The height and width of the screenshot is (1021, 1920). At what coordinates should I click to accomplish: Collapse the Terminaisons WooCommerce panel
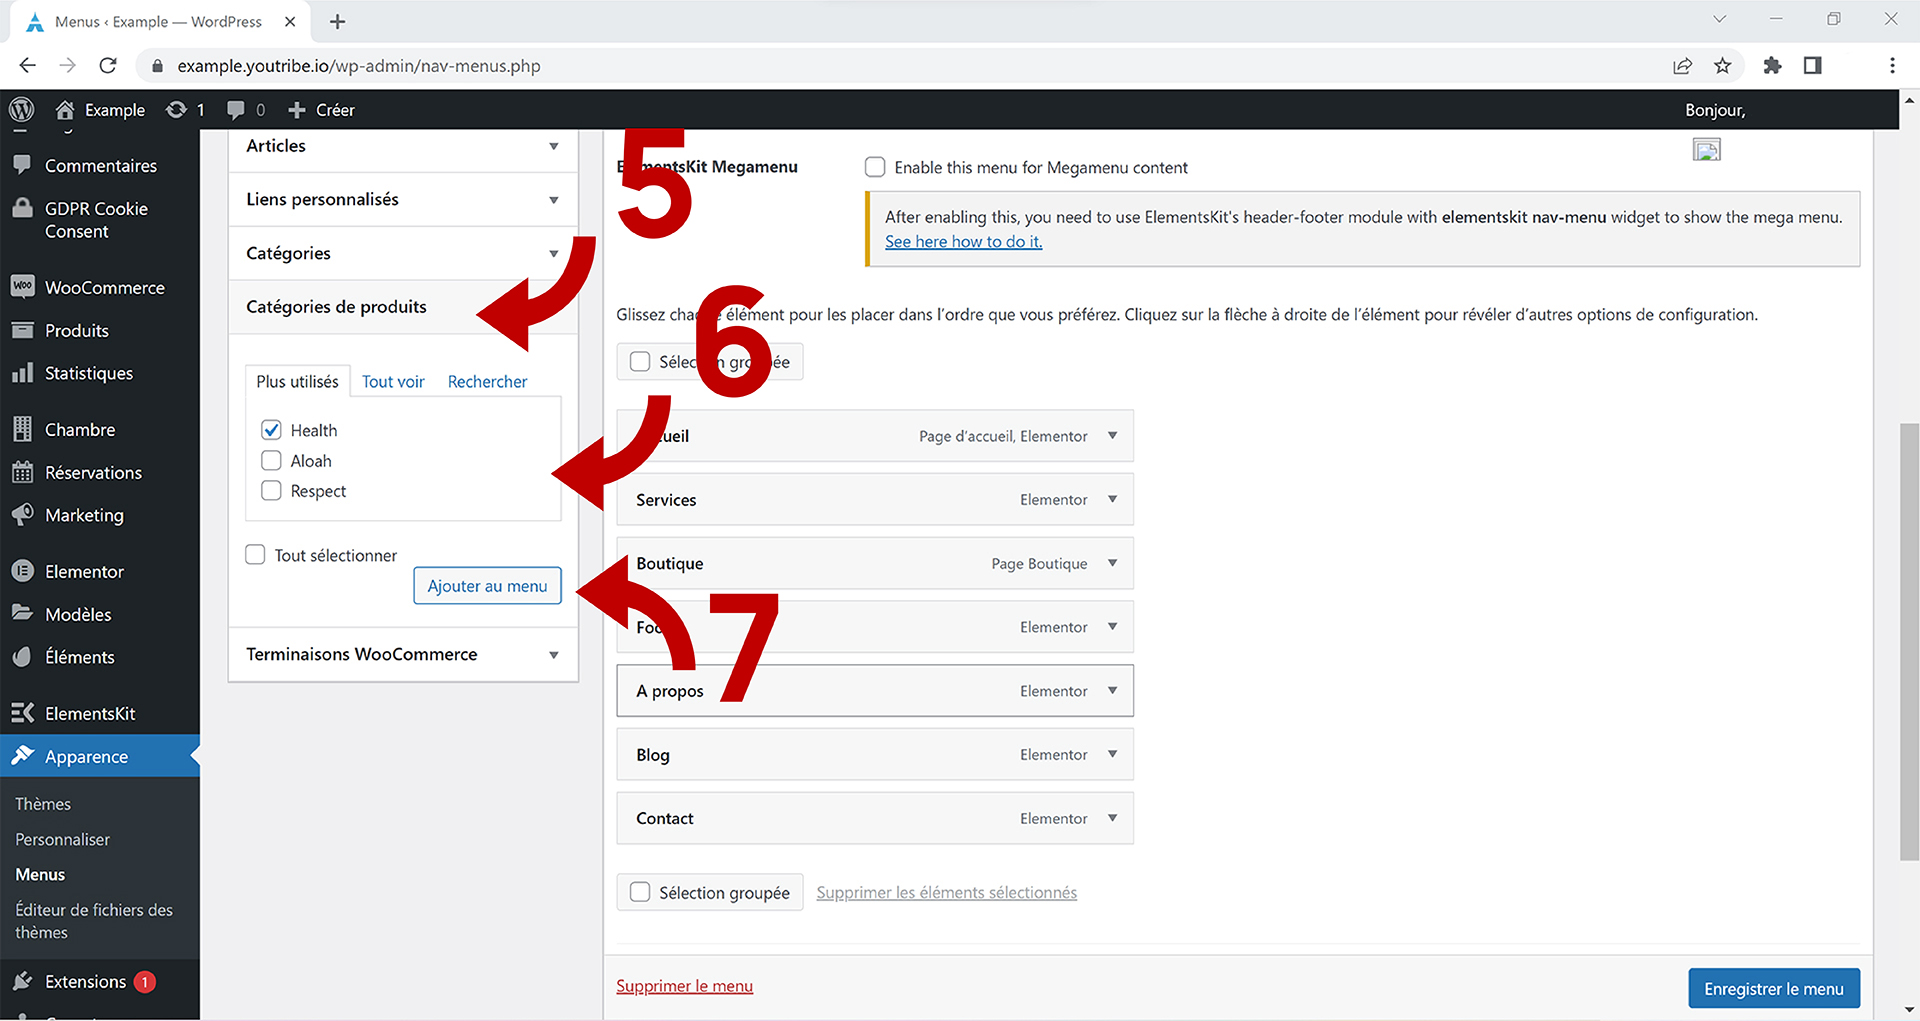click(554, 654)
